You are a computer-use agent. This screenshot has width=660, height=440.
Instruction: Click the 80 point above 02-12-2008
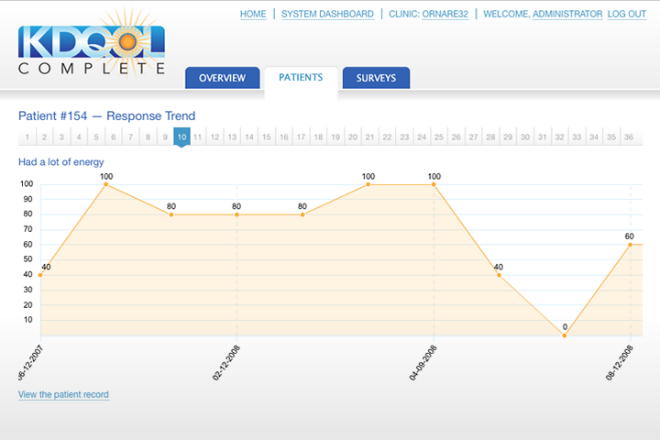[x=237, y=214]
